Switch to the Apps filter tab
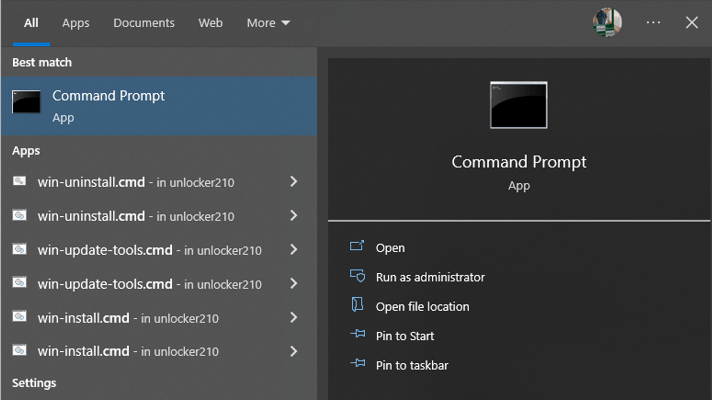Viewport: 712px width, 400px height. [x=75, y=23]
